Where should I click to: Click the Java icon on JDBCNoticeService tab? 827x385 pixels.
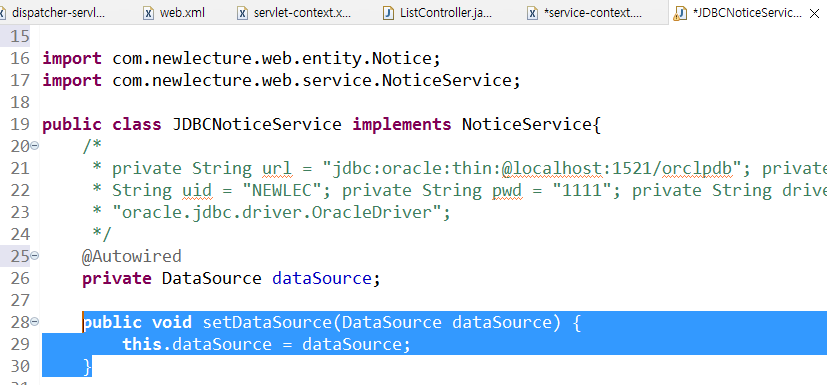(681, 13)
